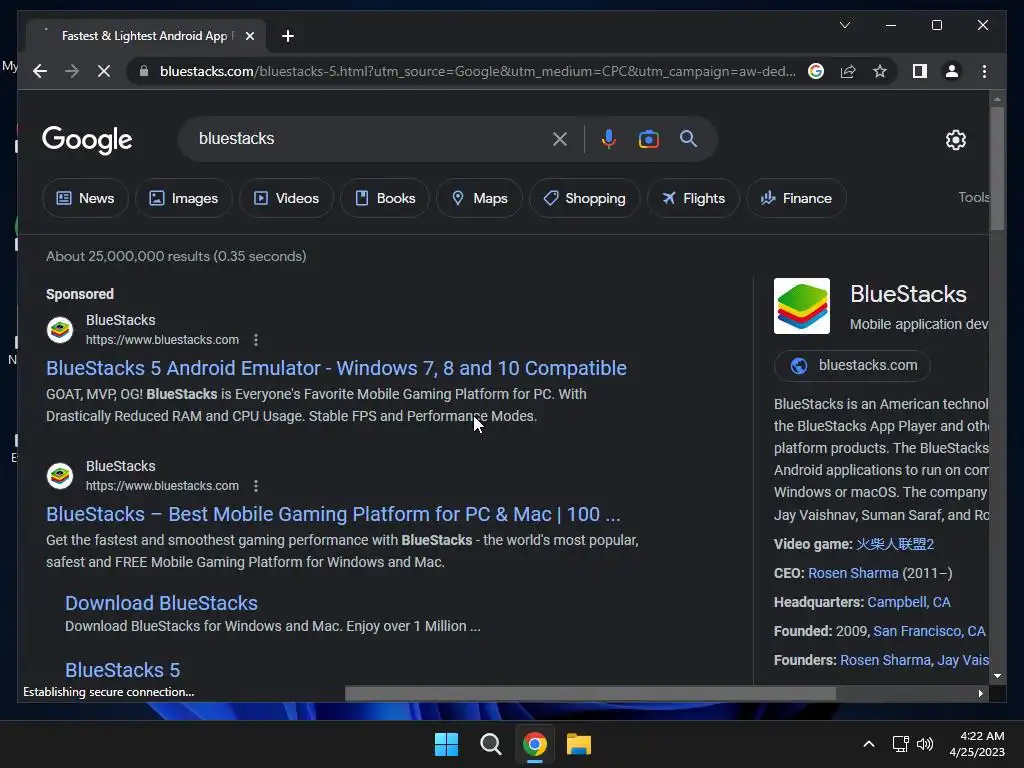1024x768 pixels.
Task: Open a new browser tab
Action: (x=288, y=36)
